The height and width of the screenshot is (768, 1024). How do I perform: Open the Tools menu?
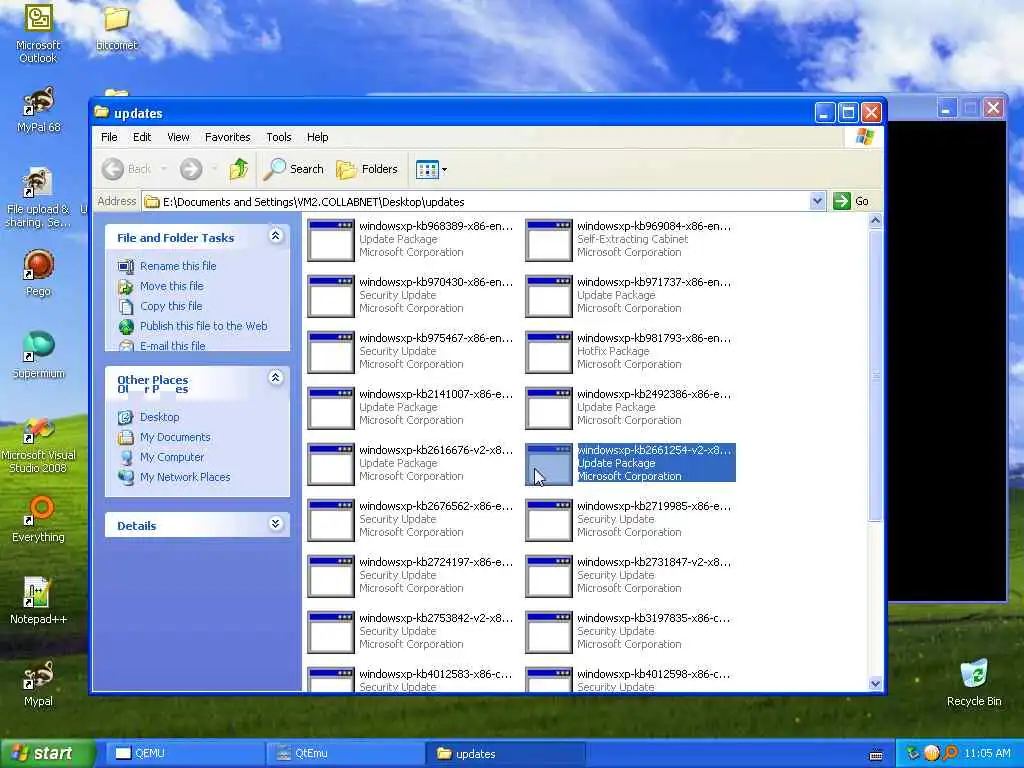coord(279,137)
